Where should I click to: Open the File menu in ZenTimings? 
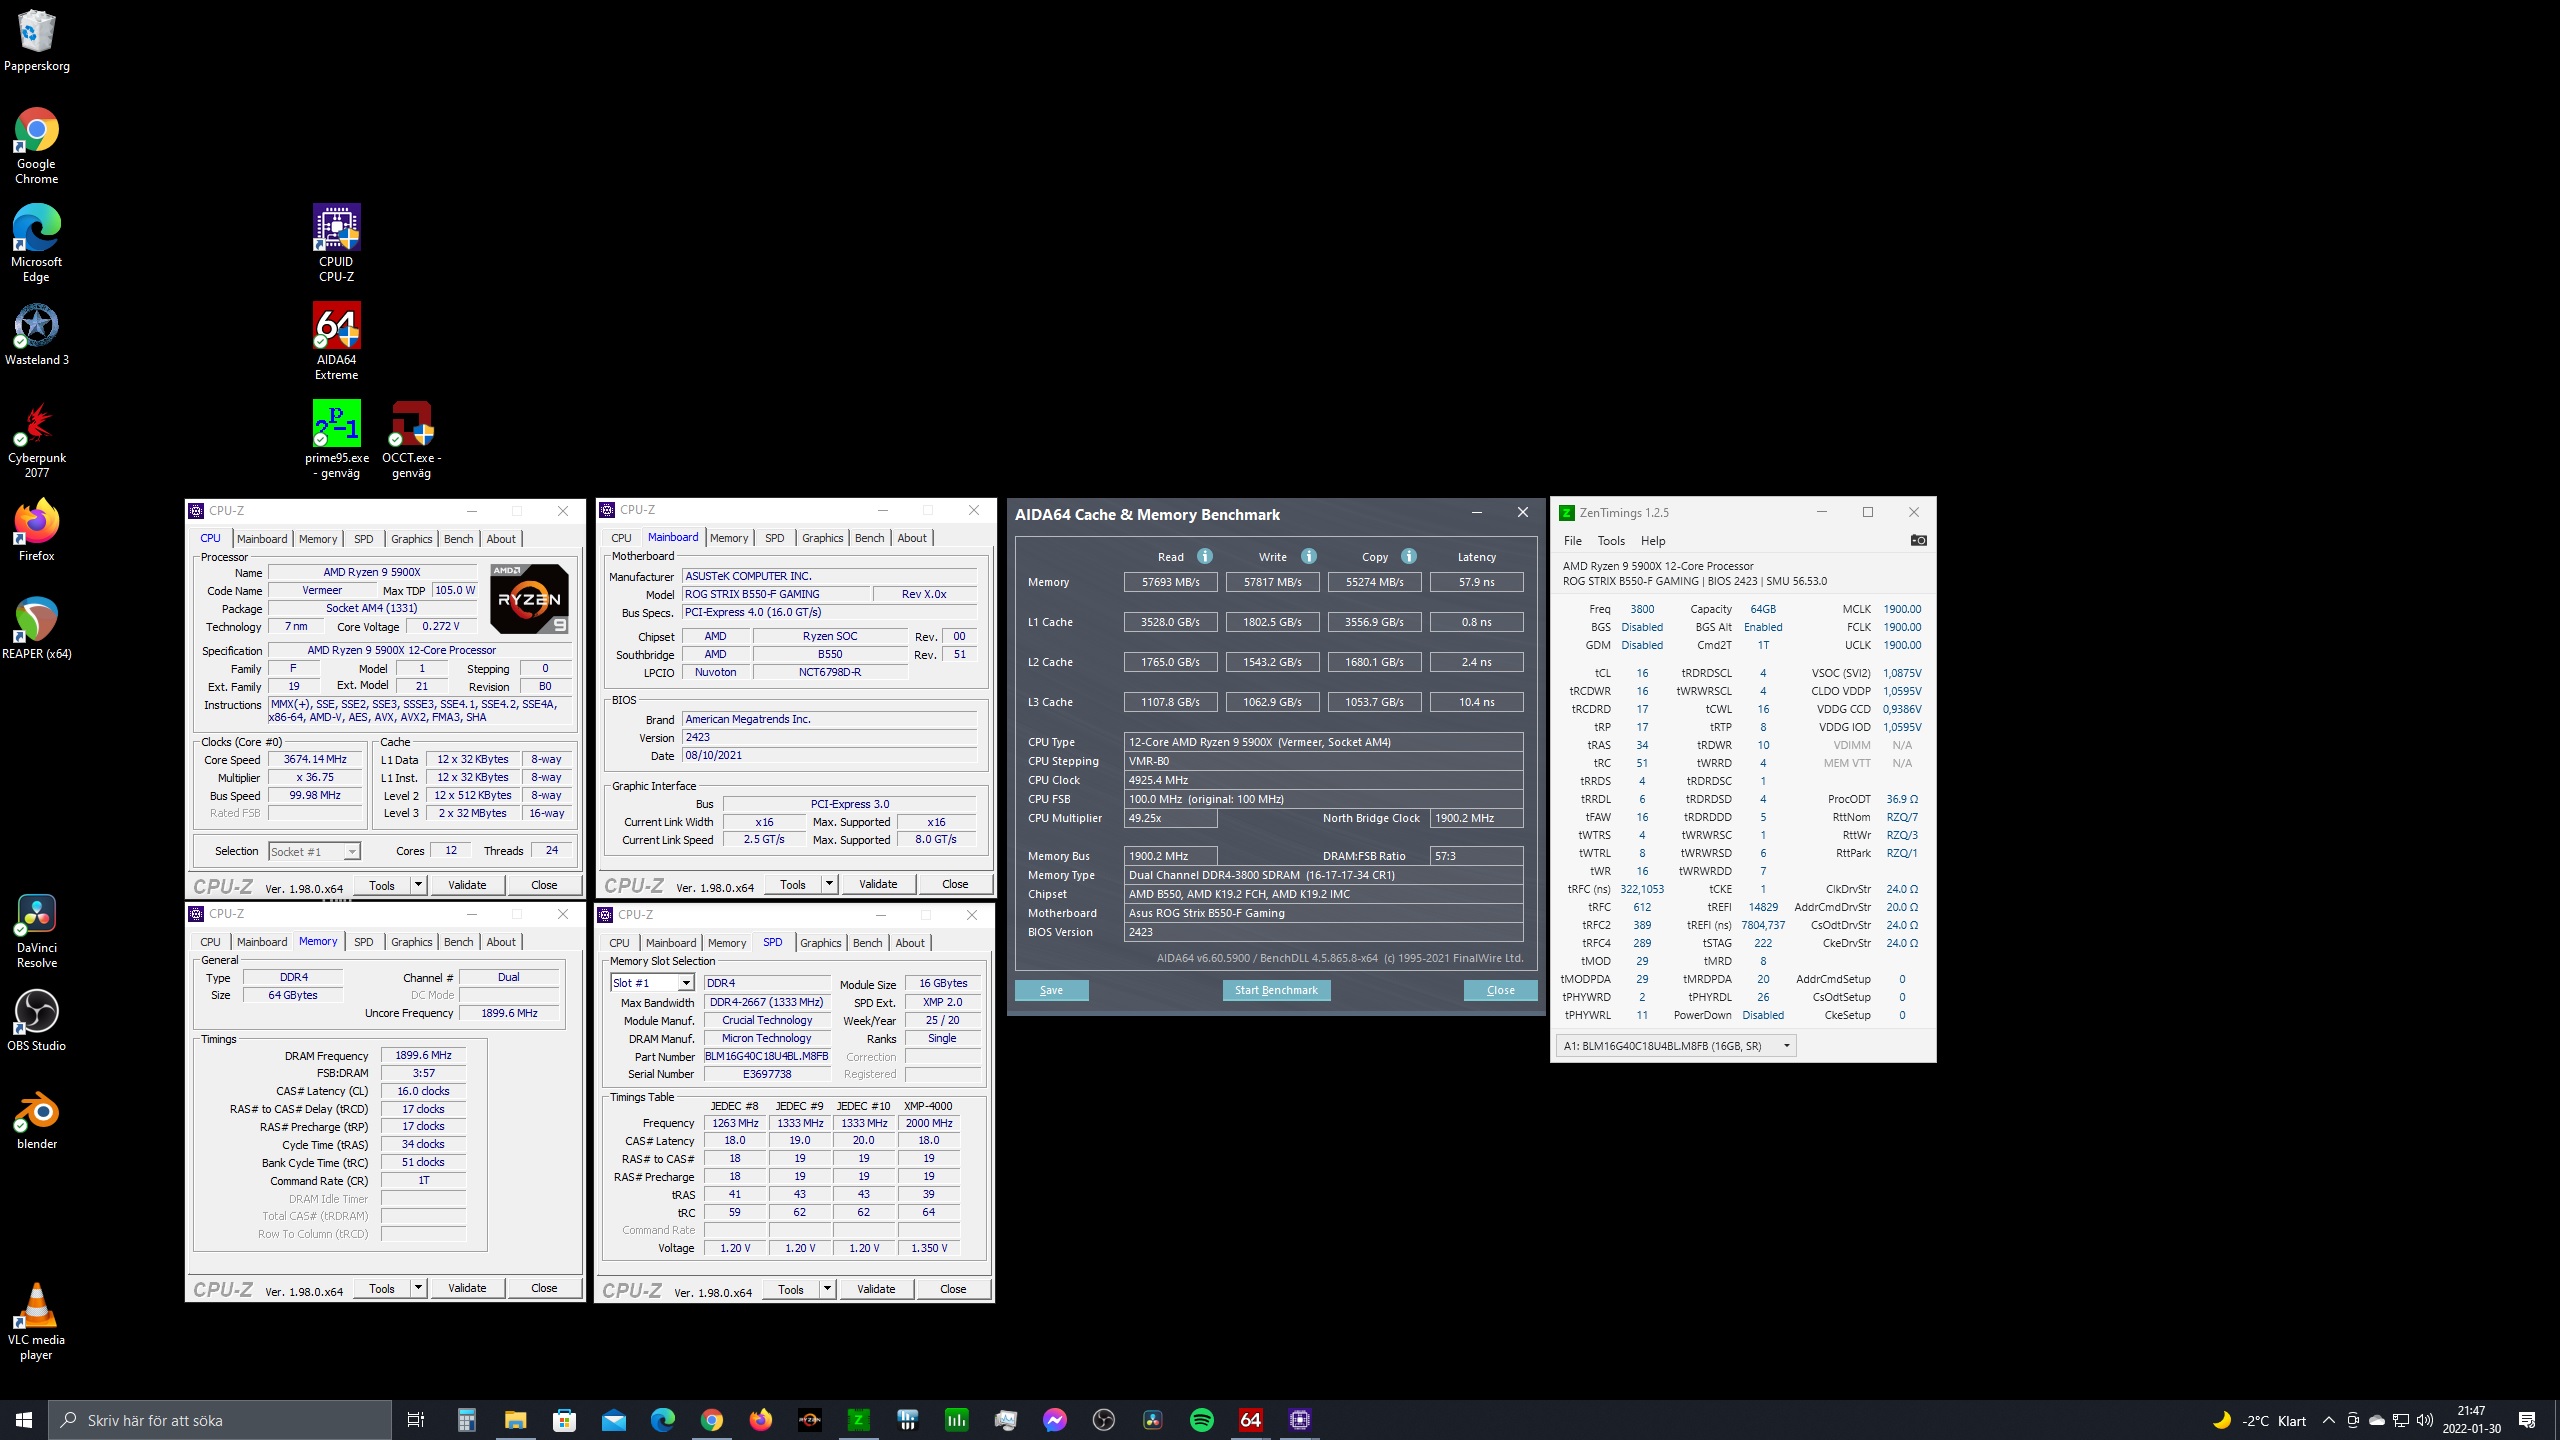[x=1573, y=541]
